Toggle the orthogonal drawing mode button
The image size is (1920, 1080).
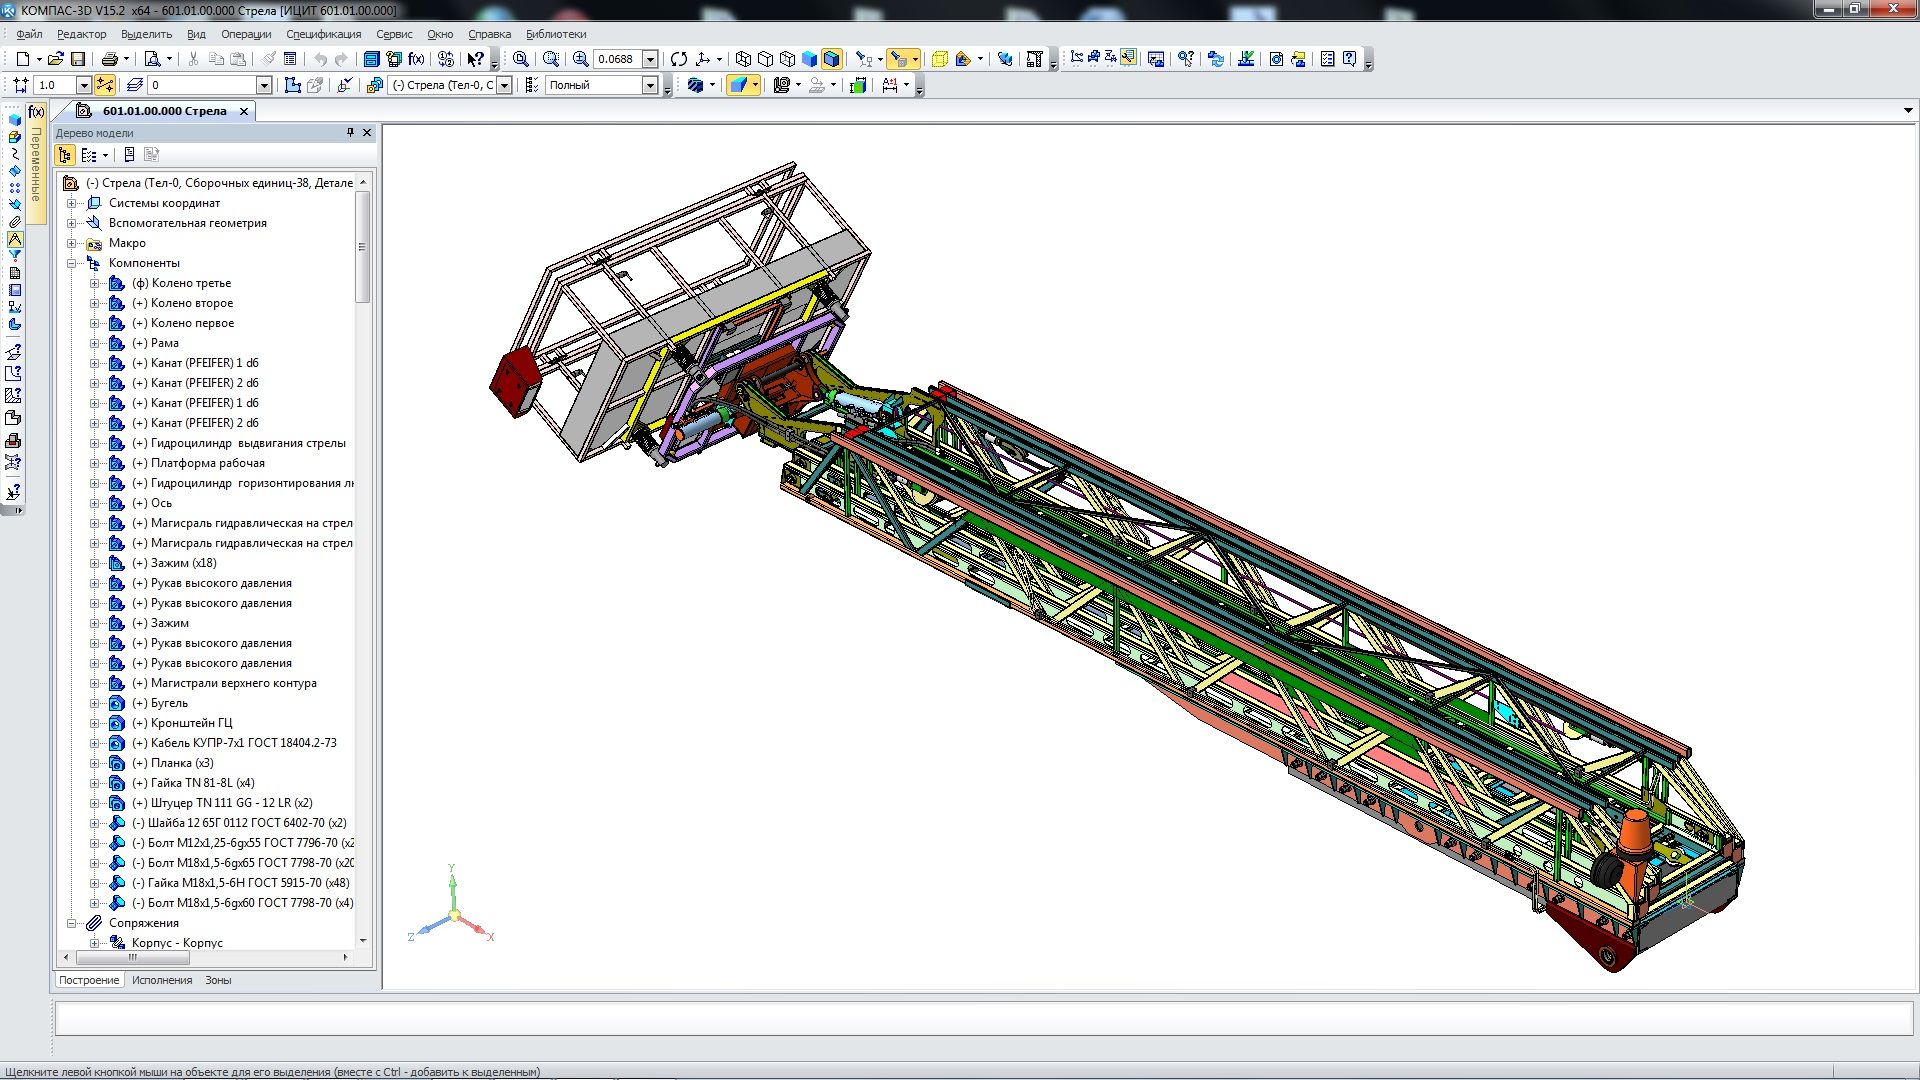[x=104, y=85]
